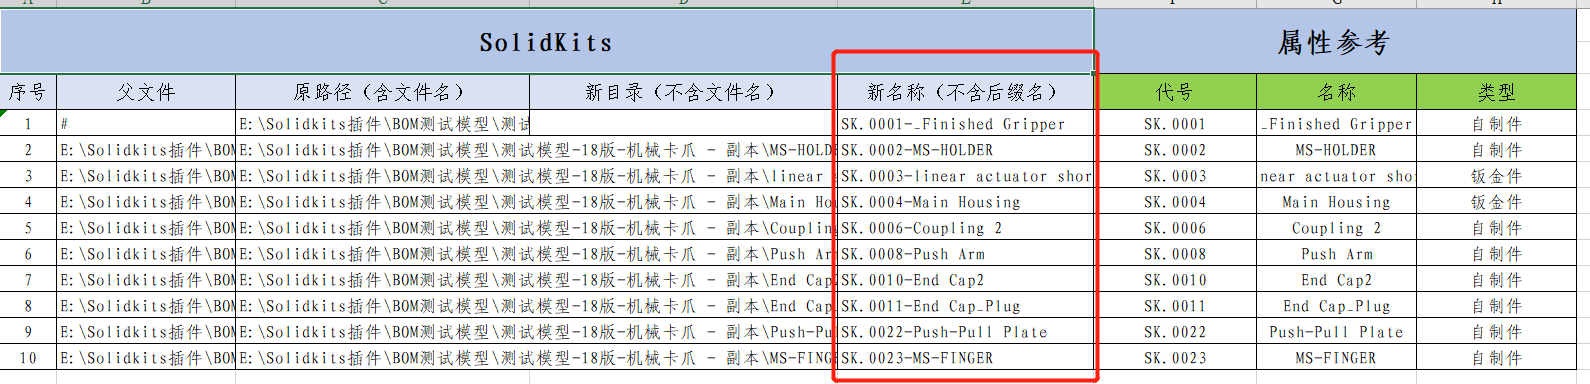Click 类型 cell 钣金件 in row 4

click(x=1496, y=202)
